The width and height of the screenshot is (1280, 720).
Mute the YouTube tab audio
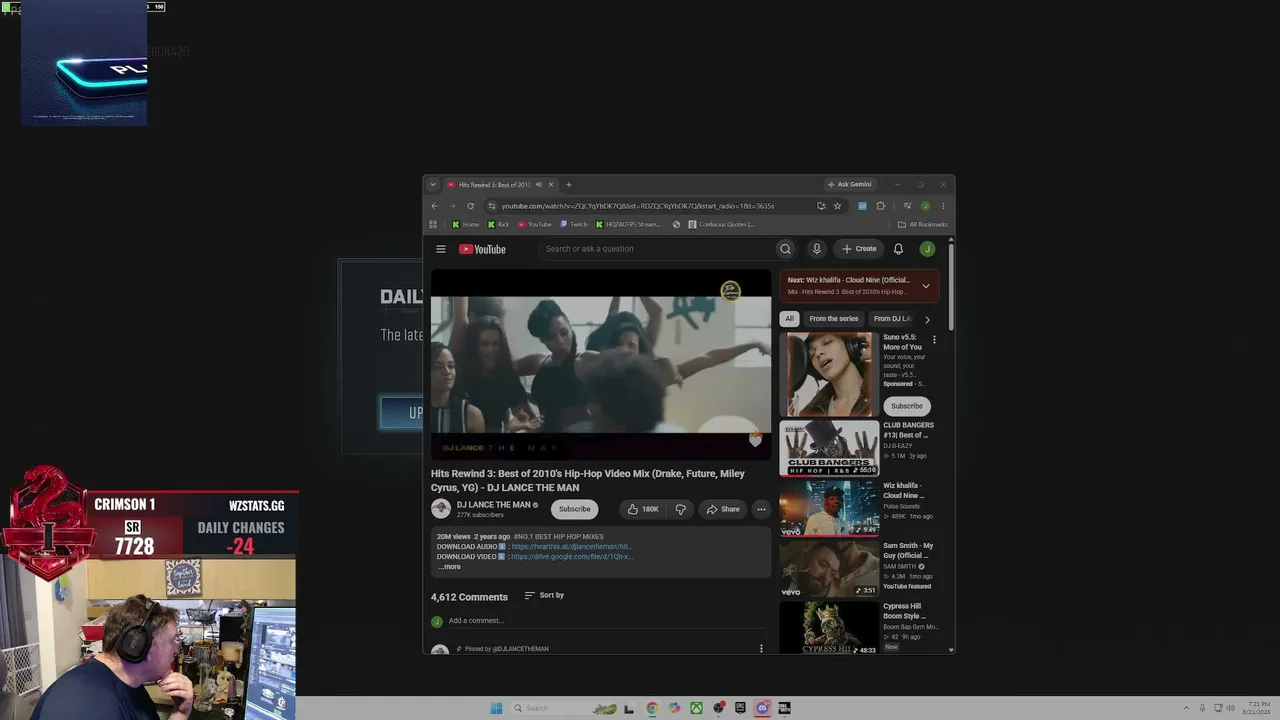click(538, 184)
